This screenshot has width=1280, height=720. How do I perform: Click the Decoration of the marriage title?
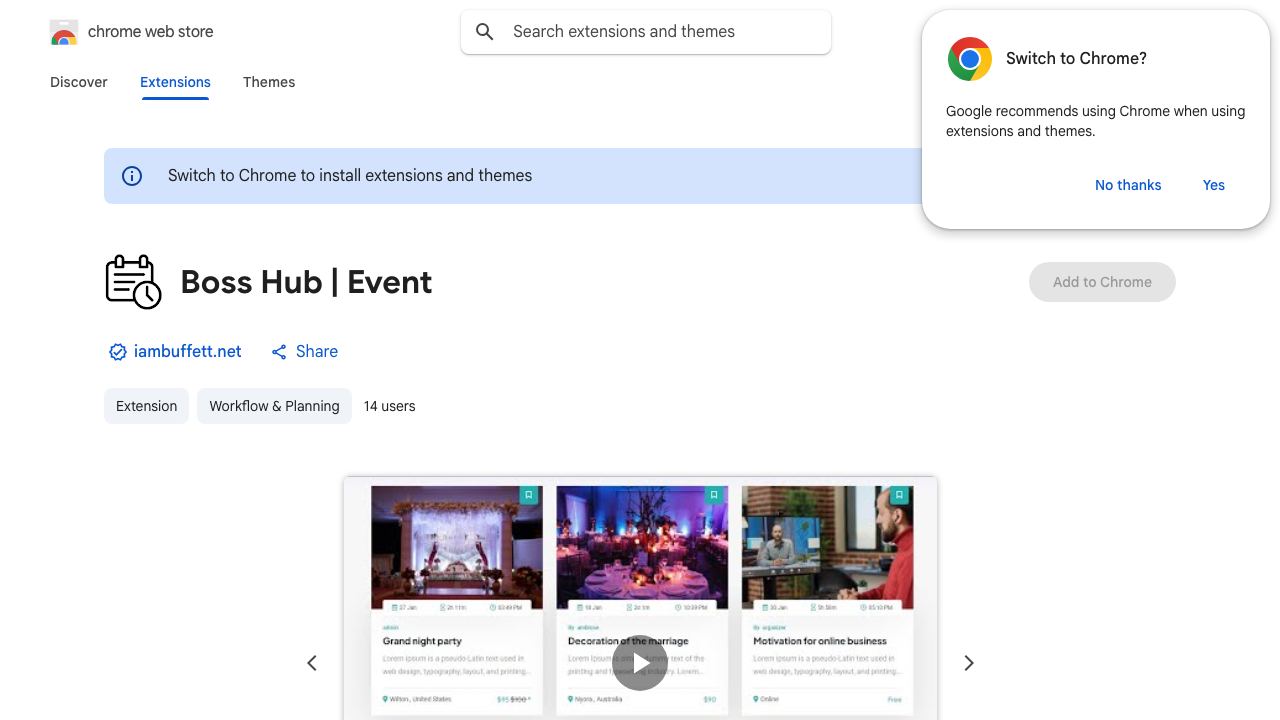tap(628, 641)
